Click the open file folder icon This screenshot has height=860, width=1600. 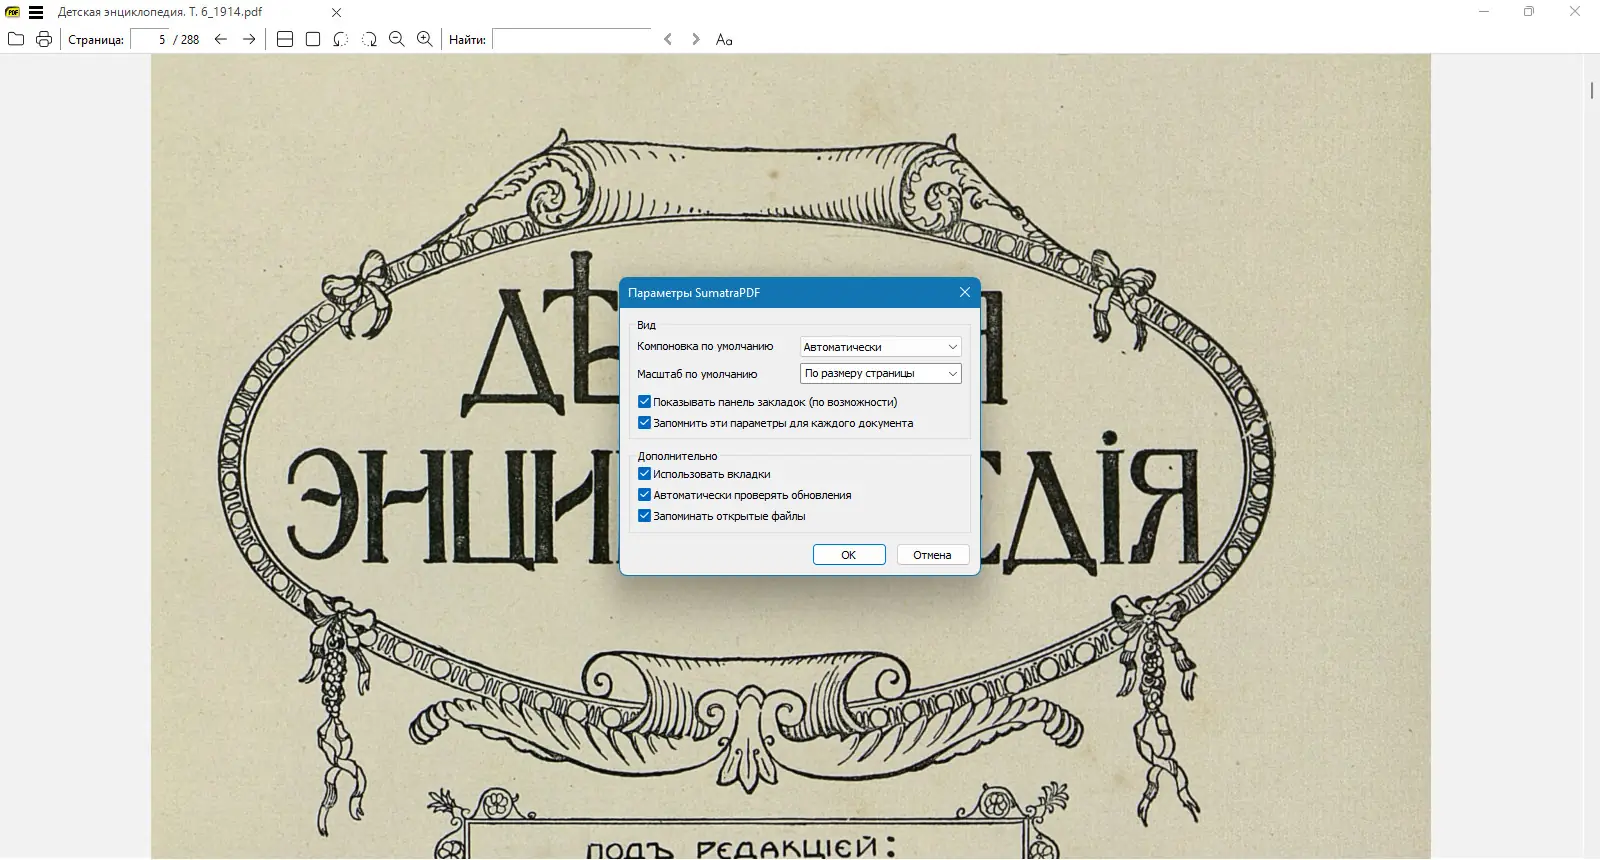[16, 39]
